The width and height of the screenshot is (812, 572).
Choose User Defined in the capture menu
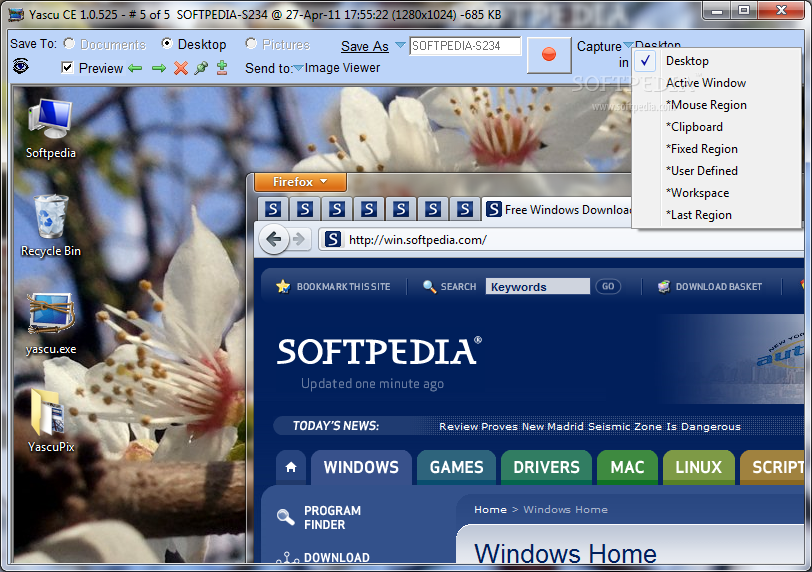tap(717, 171)
